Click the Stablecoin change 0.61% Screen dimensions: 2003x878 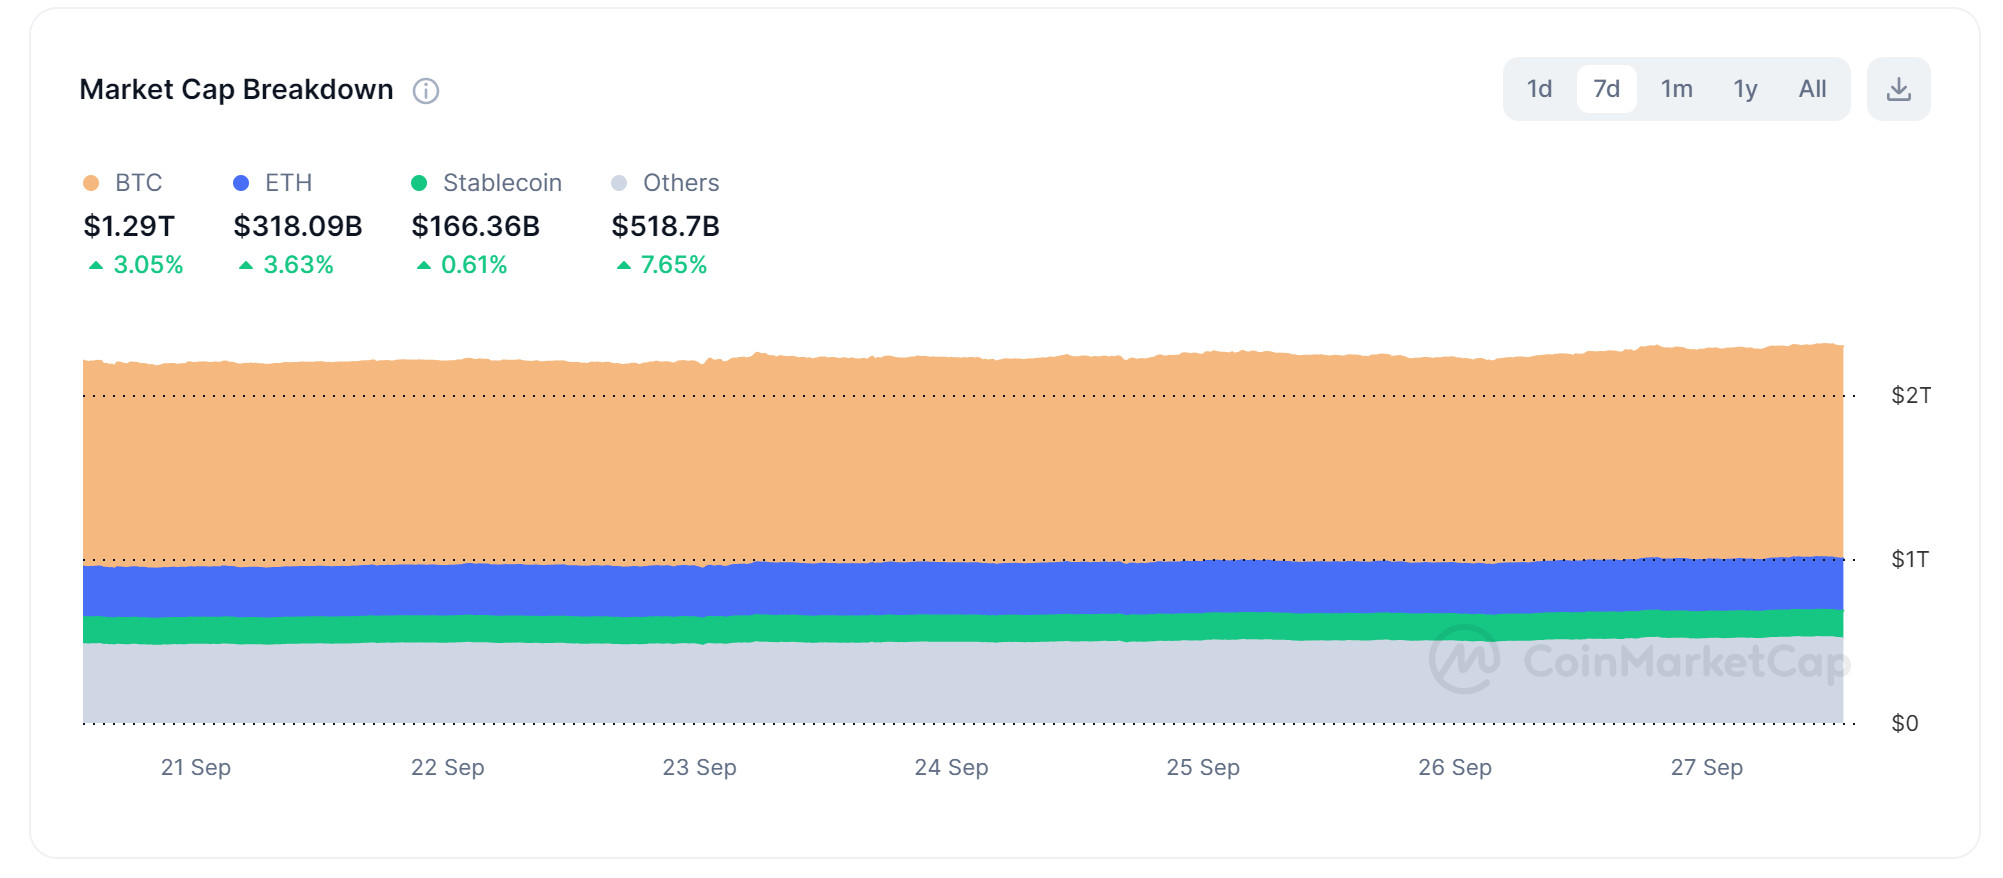[462, 265]
